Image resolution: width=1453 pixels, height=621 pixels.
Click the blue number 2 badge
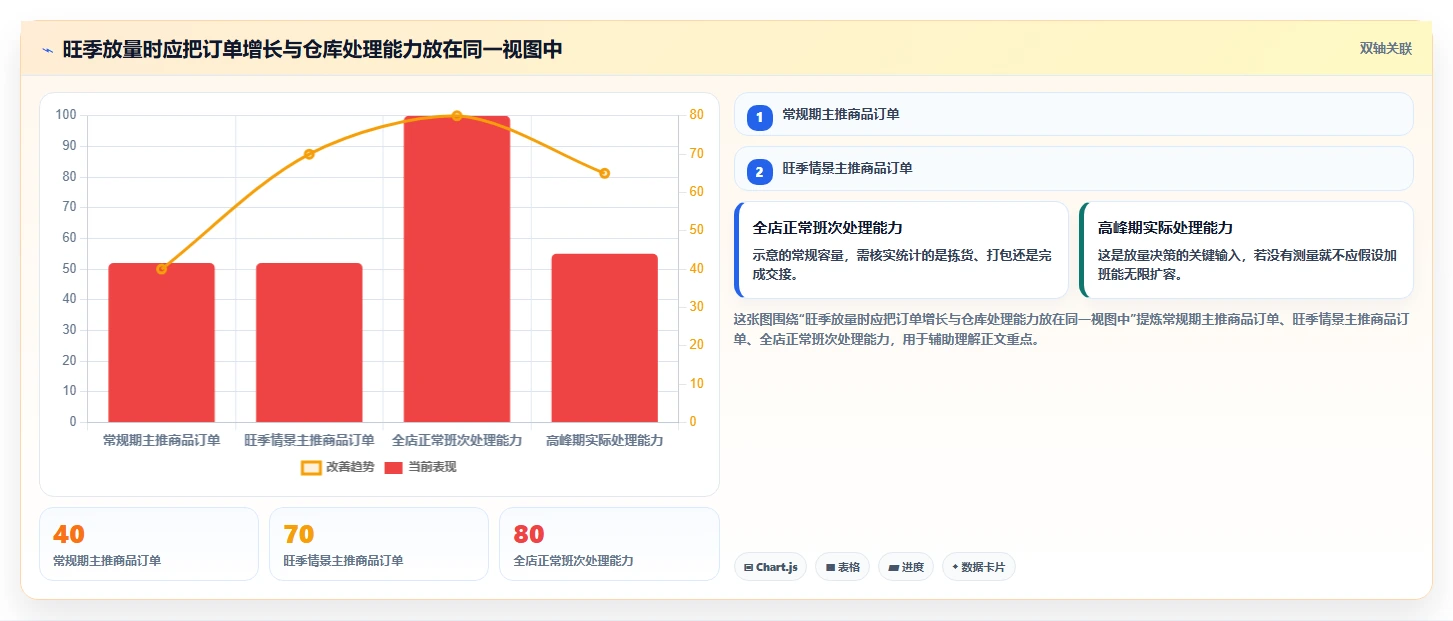point(759,172)
